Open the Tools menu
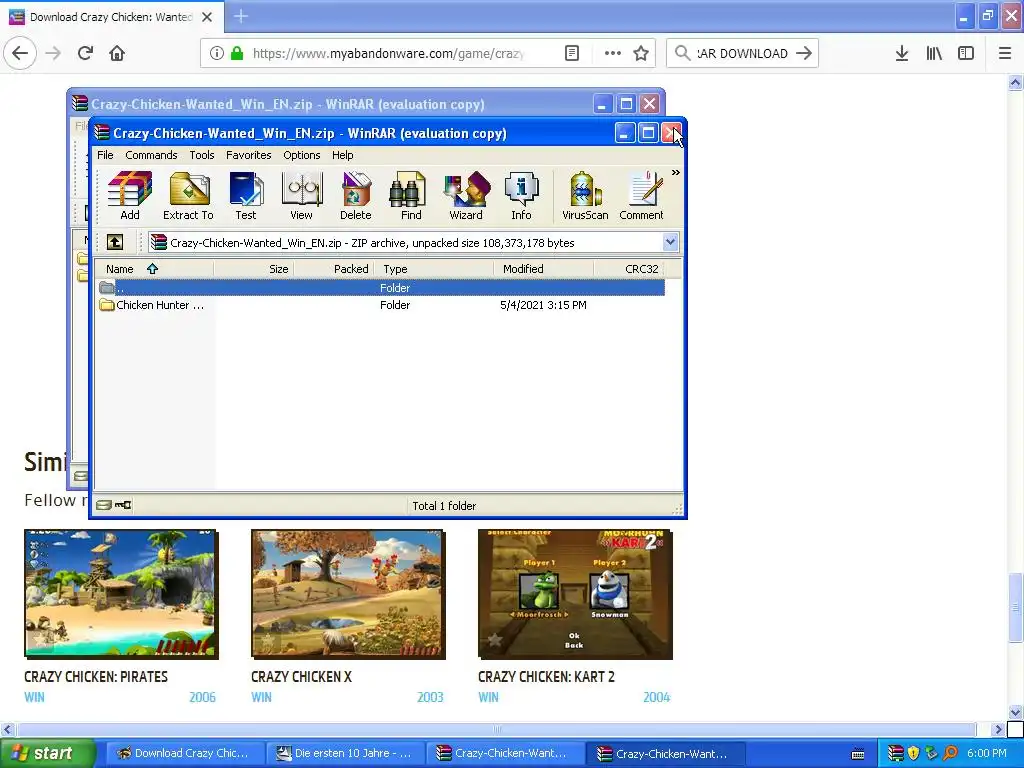Viewport: 1024px width, 768px height. coord(202,155)
